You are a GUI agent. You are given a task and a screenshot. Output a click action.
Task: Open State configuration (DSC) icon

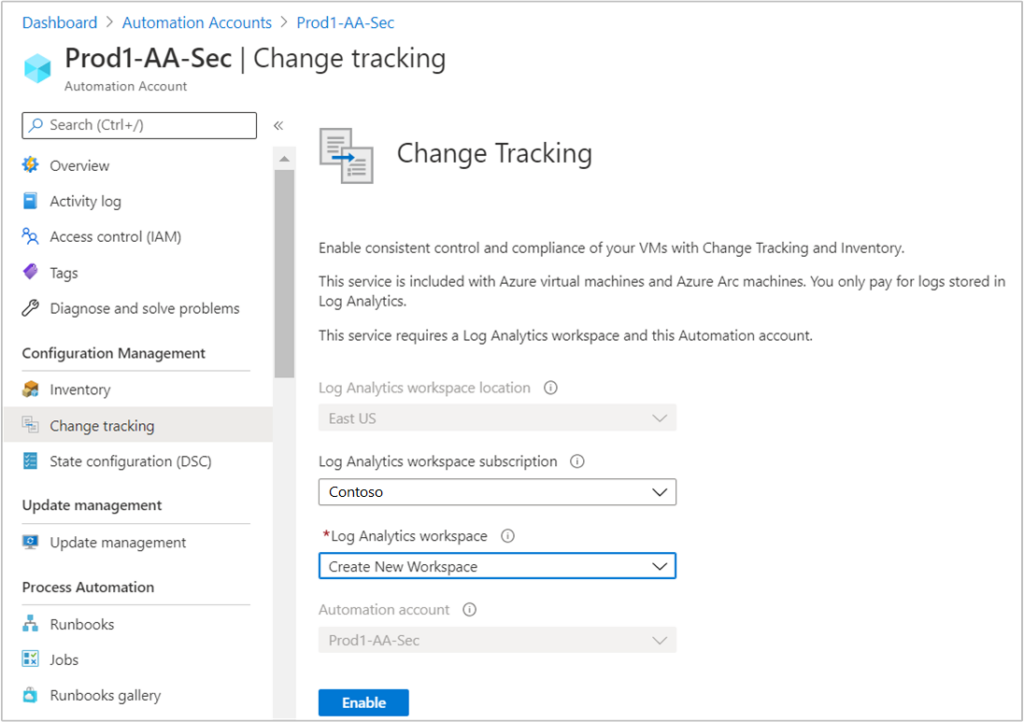click(33, 461)
